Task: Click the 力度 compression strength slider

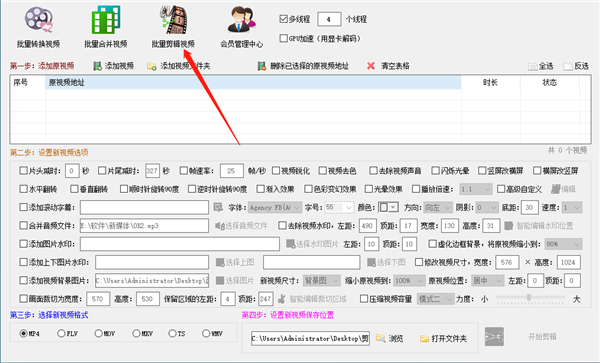Action: tap(530, 297)
